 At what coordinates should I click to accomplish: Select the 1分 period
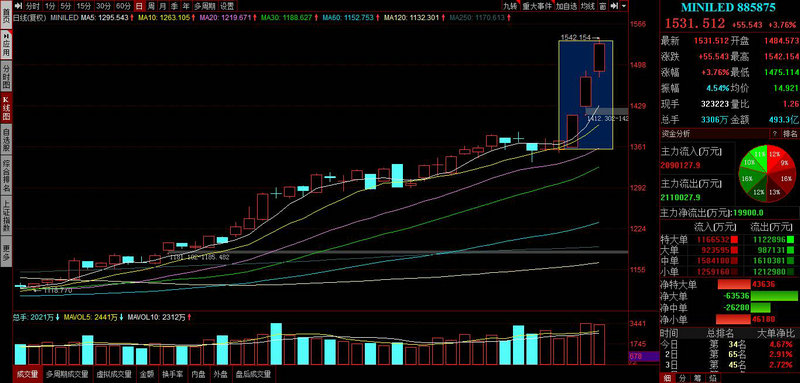(x=49, y=6)
